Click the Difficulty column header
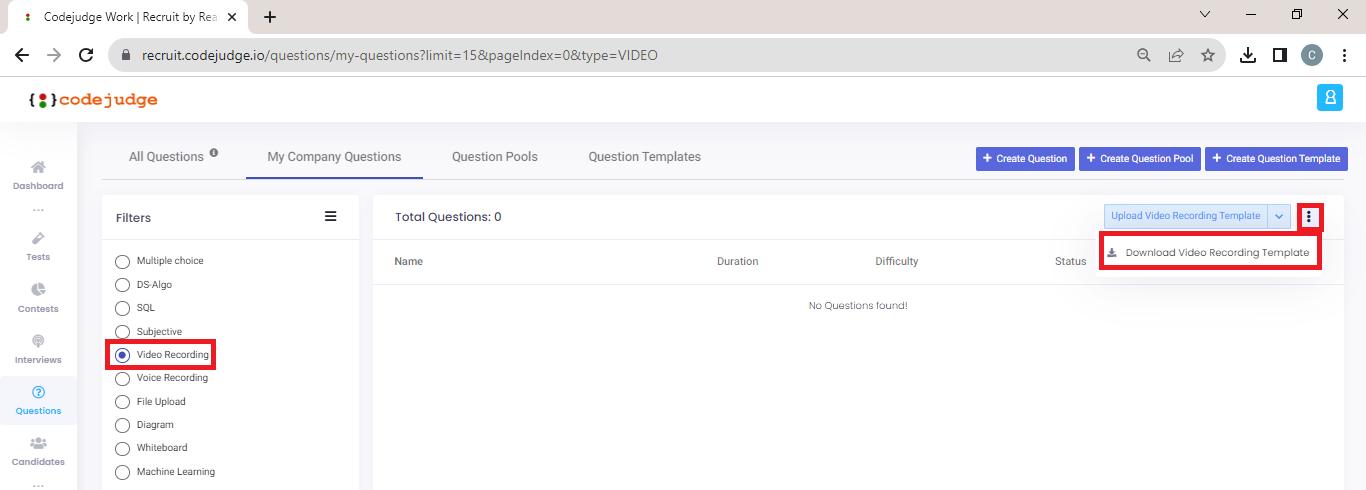 897,261
